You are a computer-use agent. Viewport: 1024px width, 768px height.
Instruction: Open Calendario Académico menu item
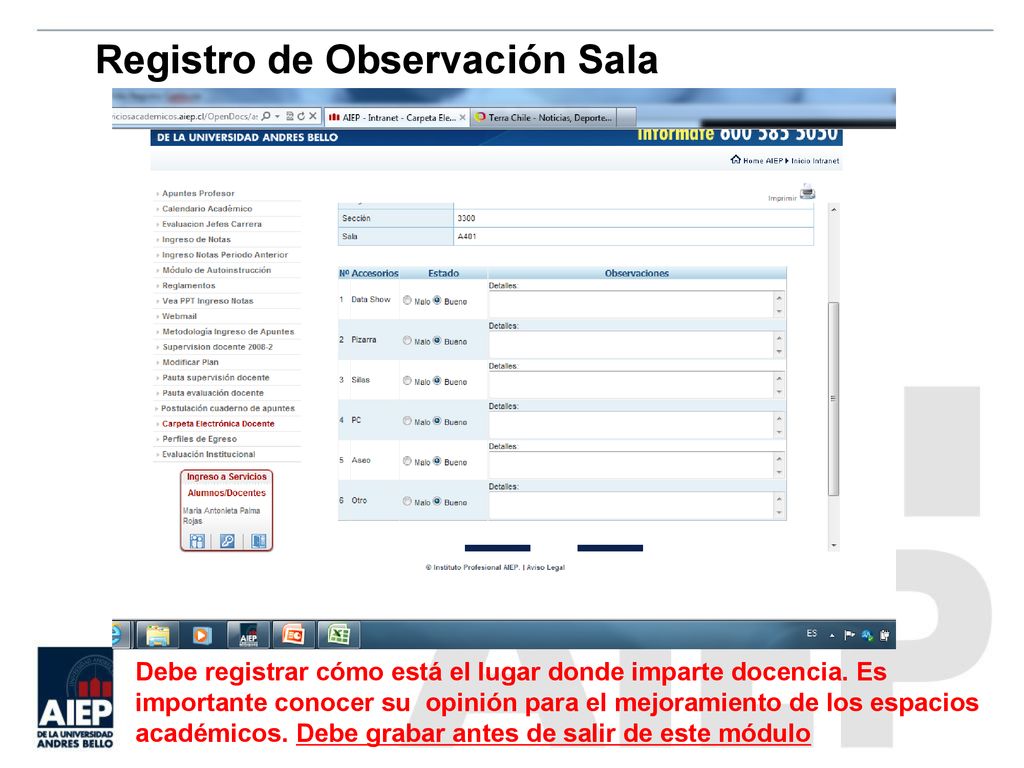pos(207,208)
